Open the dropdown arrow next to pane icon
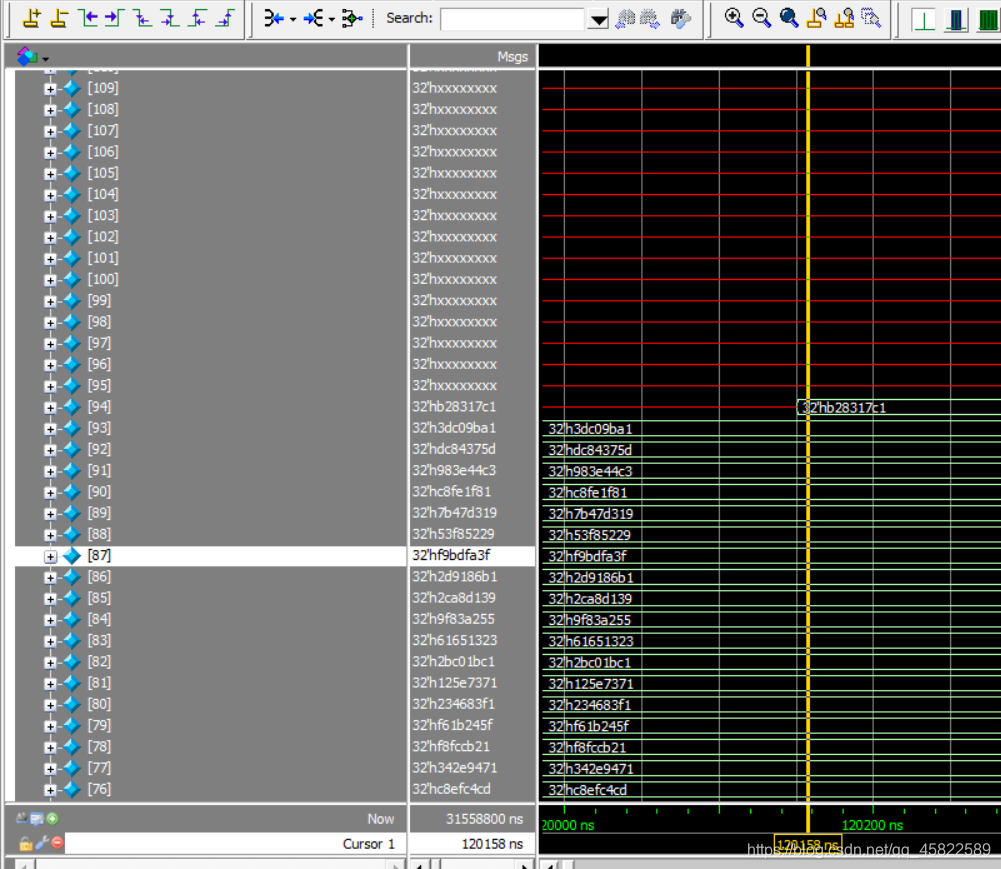The width and height of the screenshot is (1001, 869). tap(45, 59)
